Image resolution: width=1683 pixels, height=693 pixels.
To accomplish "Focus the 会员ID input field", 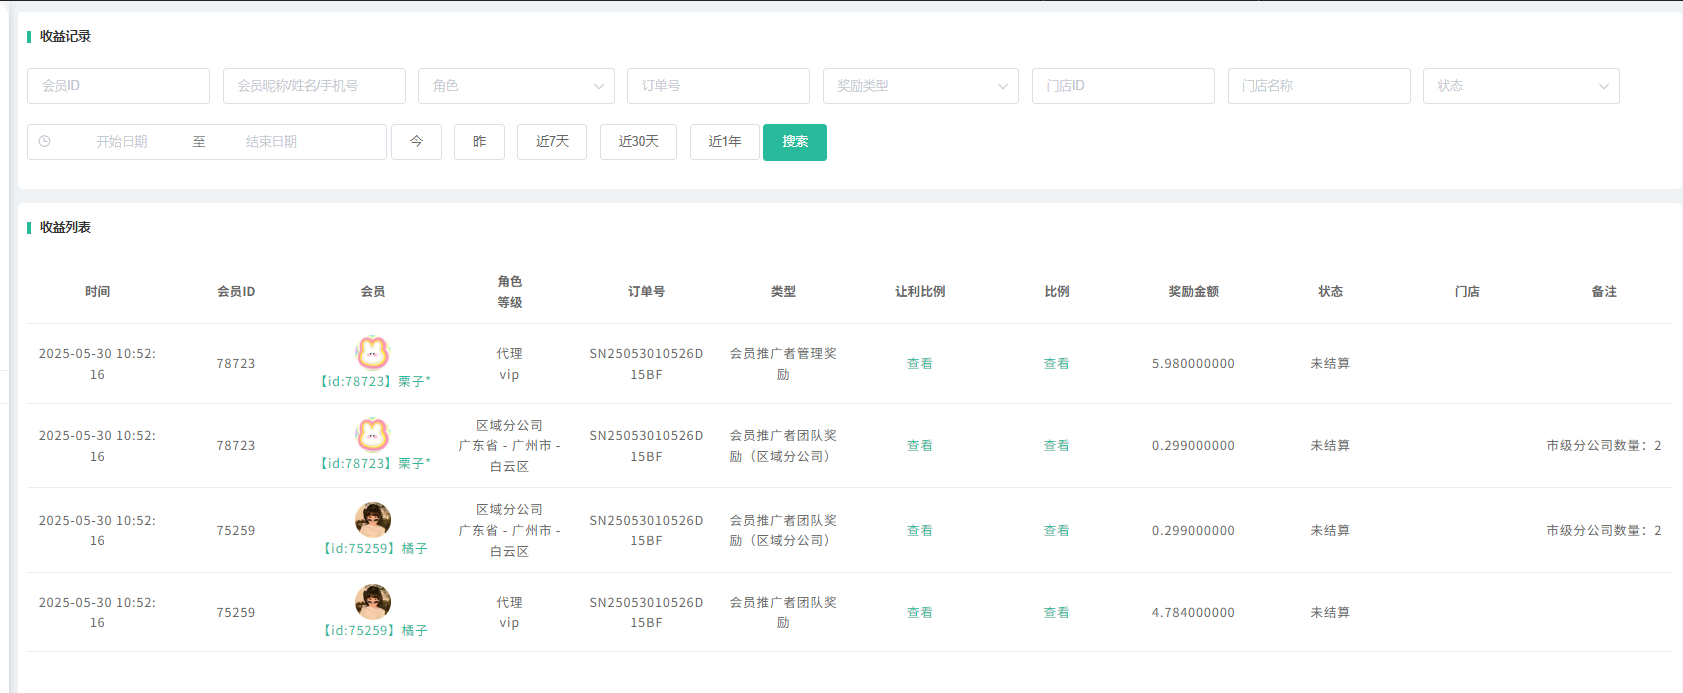I will click(118, 86).
